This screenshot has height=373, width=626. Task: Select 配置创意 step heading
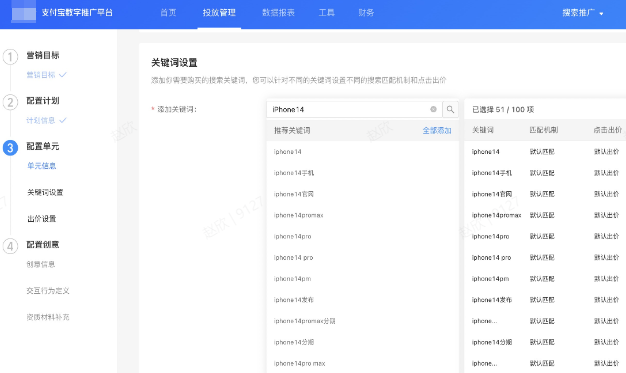[43, 245]
